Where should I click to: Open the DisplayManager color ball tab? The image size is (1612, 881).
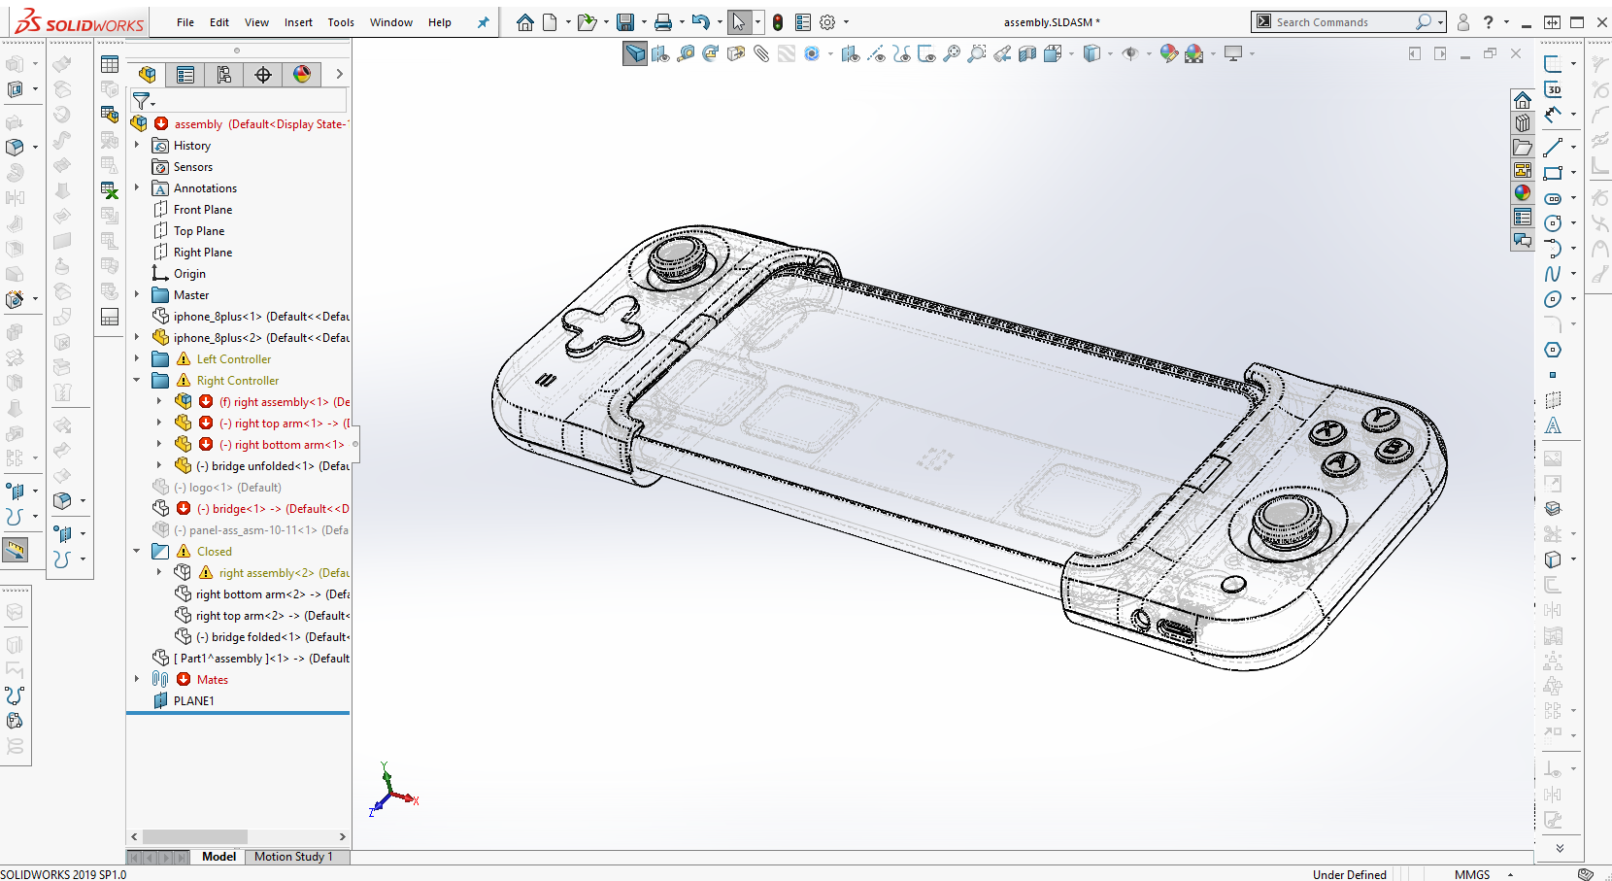tap(301, 74)
